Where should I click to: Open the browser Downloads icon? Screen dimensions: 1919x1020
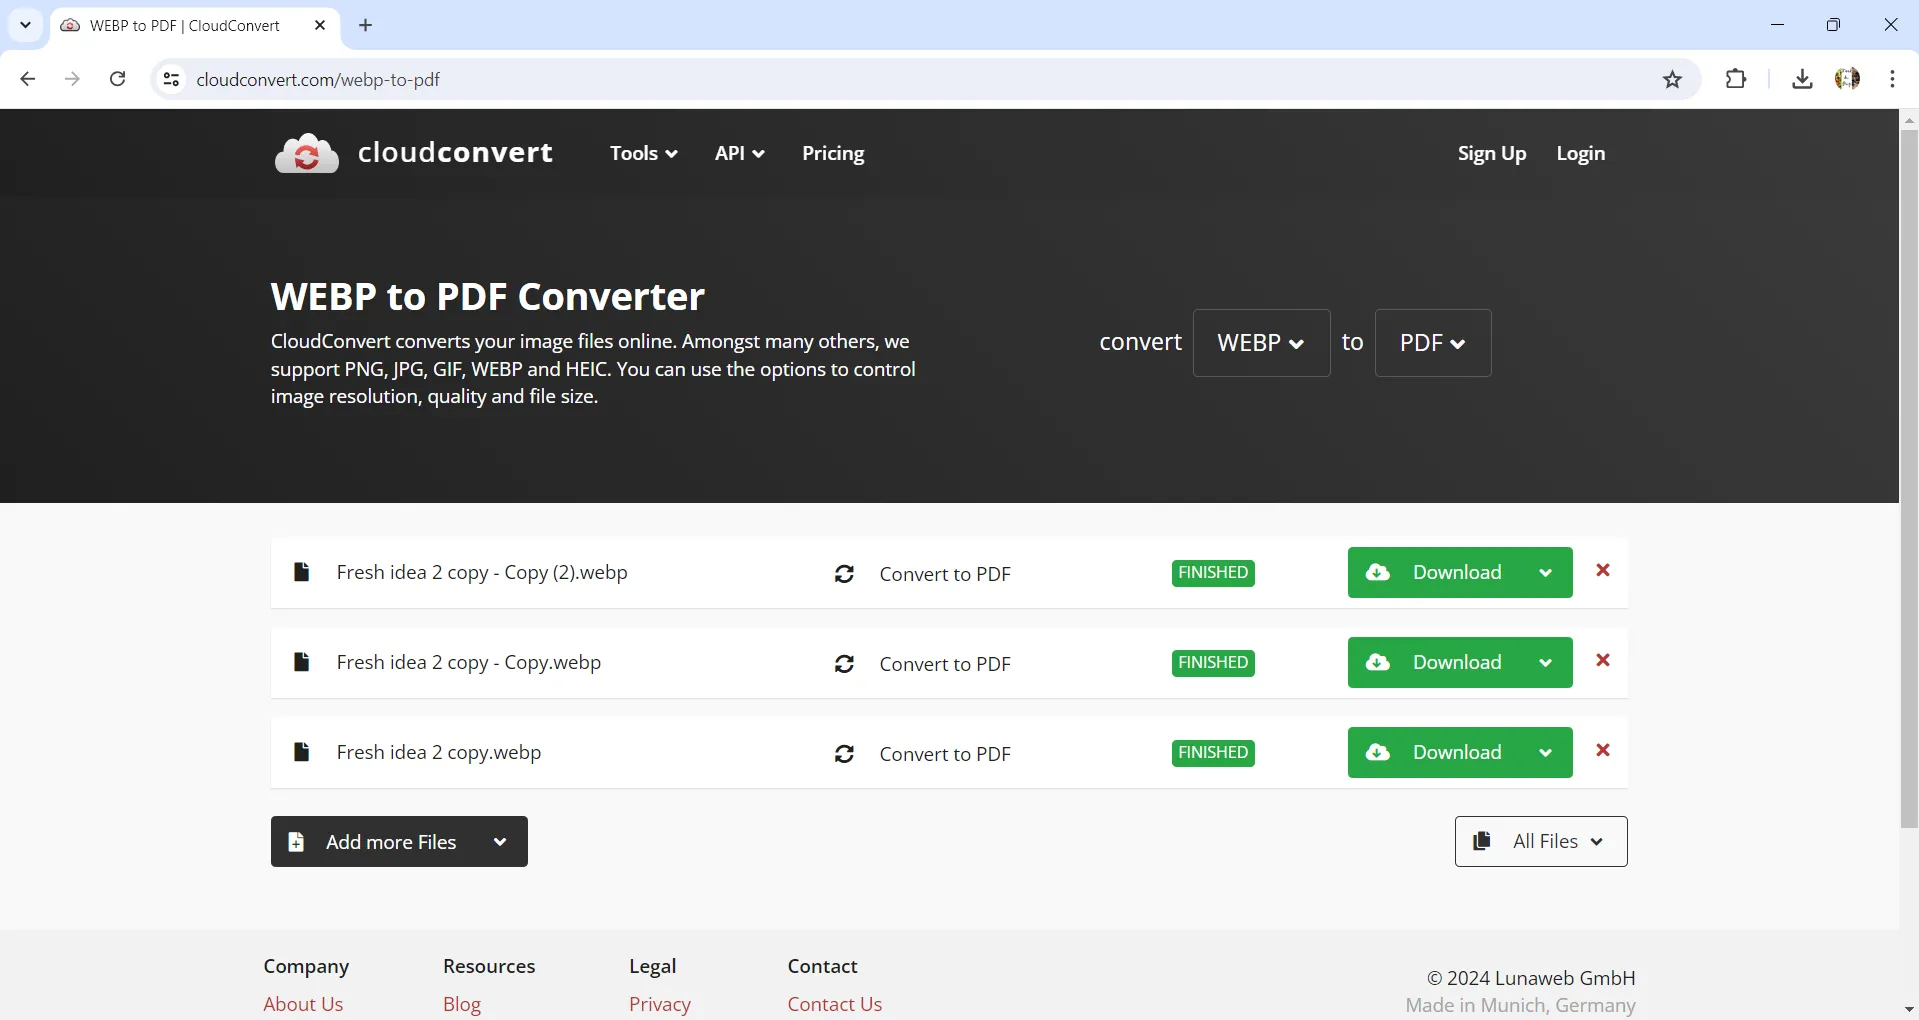click(x=1802, y=79)
